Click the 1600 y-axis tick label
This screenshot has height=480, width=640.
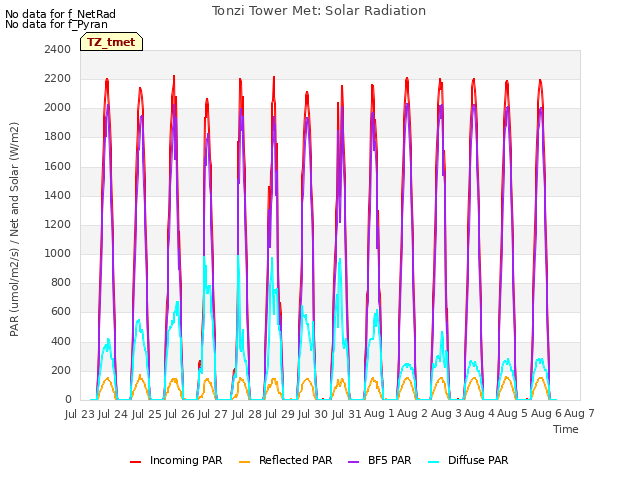(x=58, y=167)
